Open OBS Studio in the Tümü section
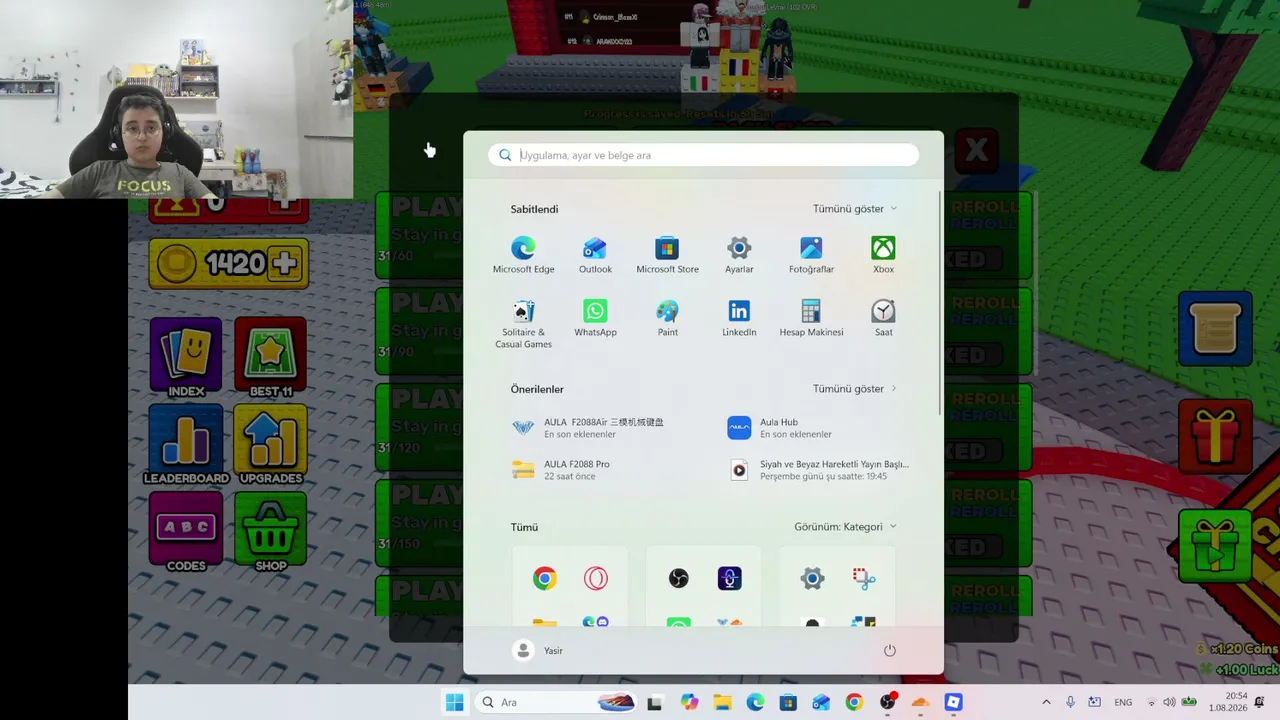This screenshot has width=1280, height=720. 678,578
